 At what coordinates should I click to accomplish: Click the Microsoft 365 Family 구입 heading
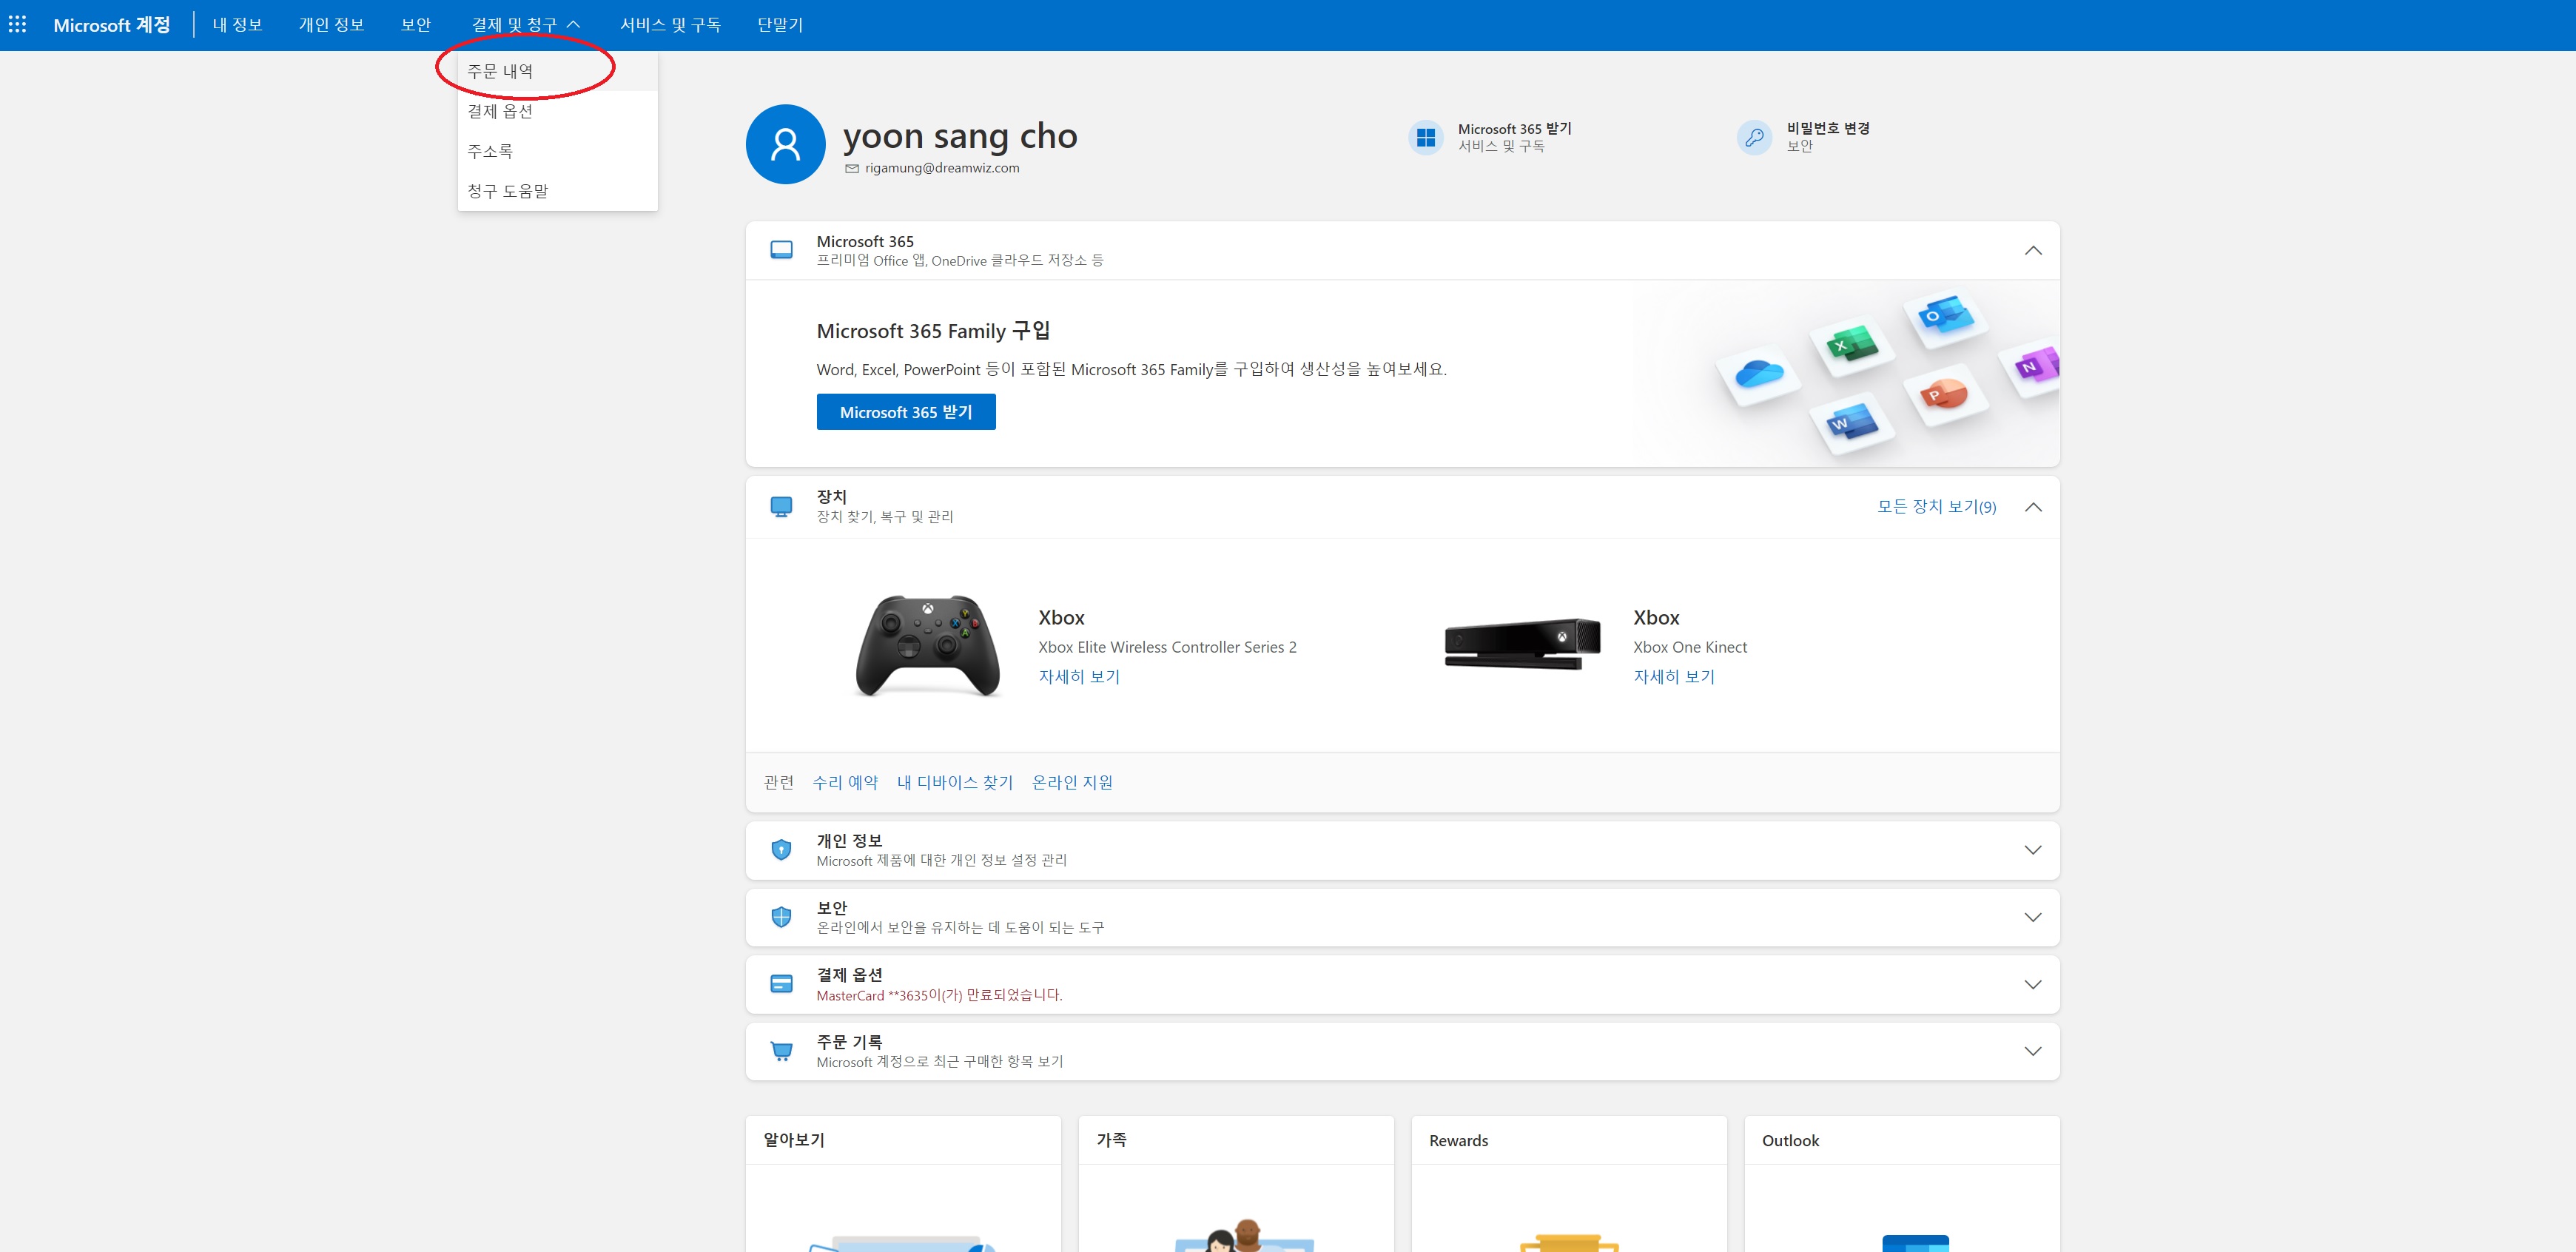933,331
